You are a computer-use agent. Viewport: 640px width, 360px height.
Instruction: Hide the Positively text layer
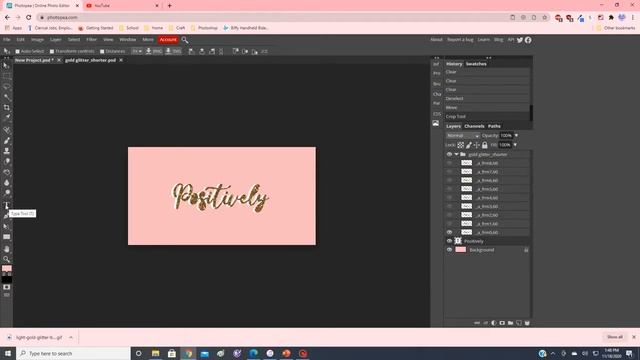[449, 241]
